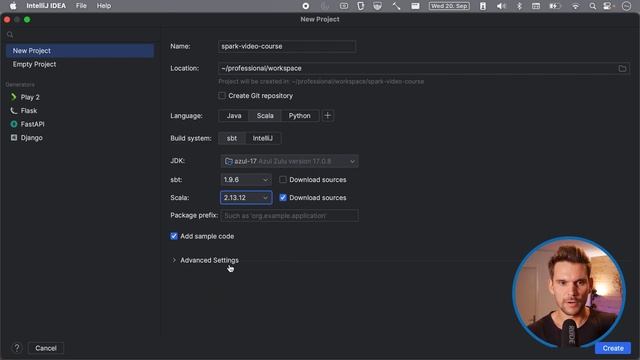
Task: Click the Play 2 generator icon
Action: pyautogui.click(x=13, y=97)
